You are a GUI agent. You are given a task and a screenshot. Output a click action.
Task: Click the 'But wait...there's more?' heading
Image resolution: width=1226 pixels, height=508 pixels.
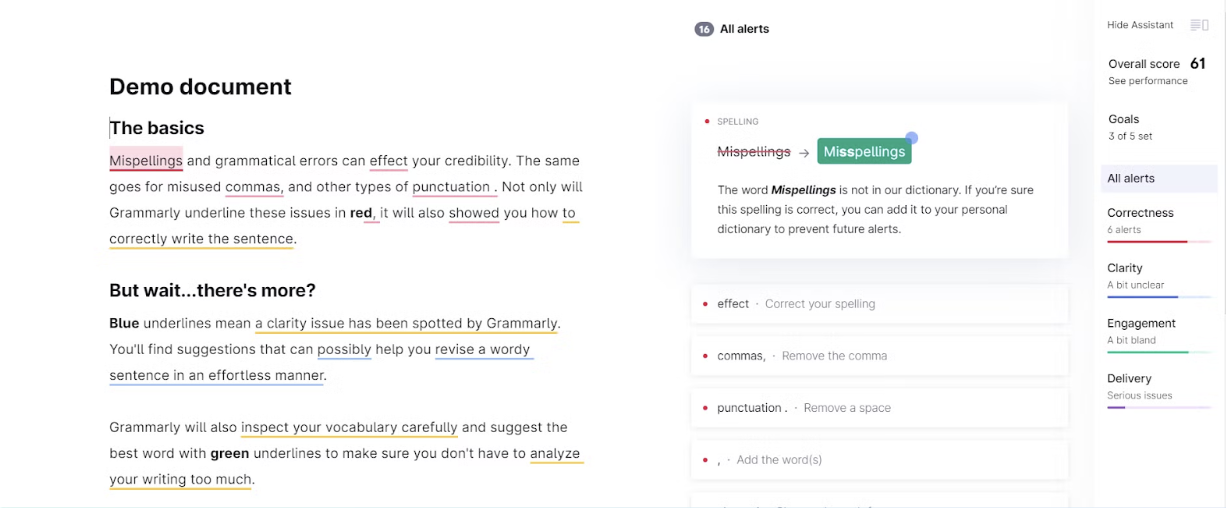212,291
